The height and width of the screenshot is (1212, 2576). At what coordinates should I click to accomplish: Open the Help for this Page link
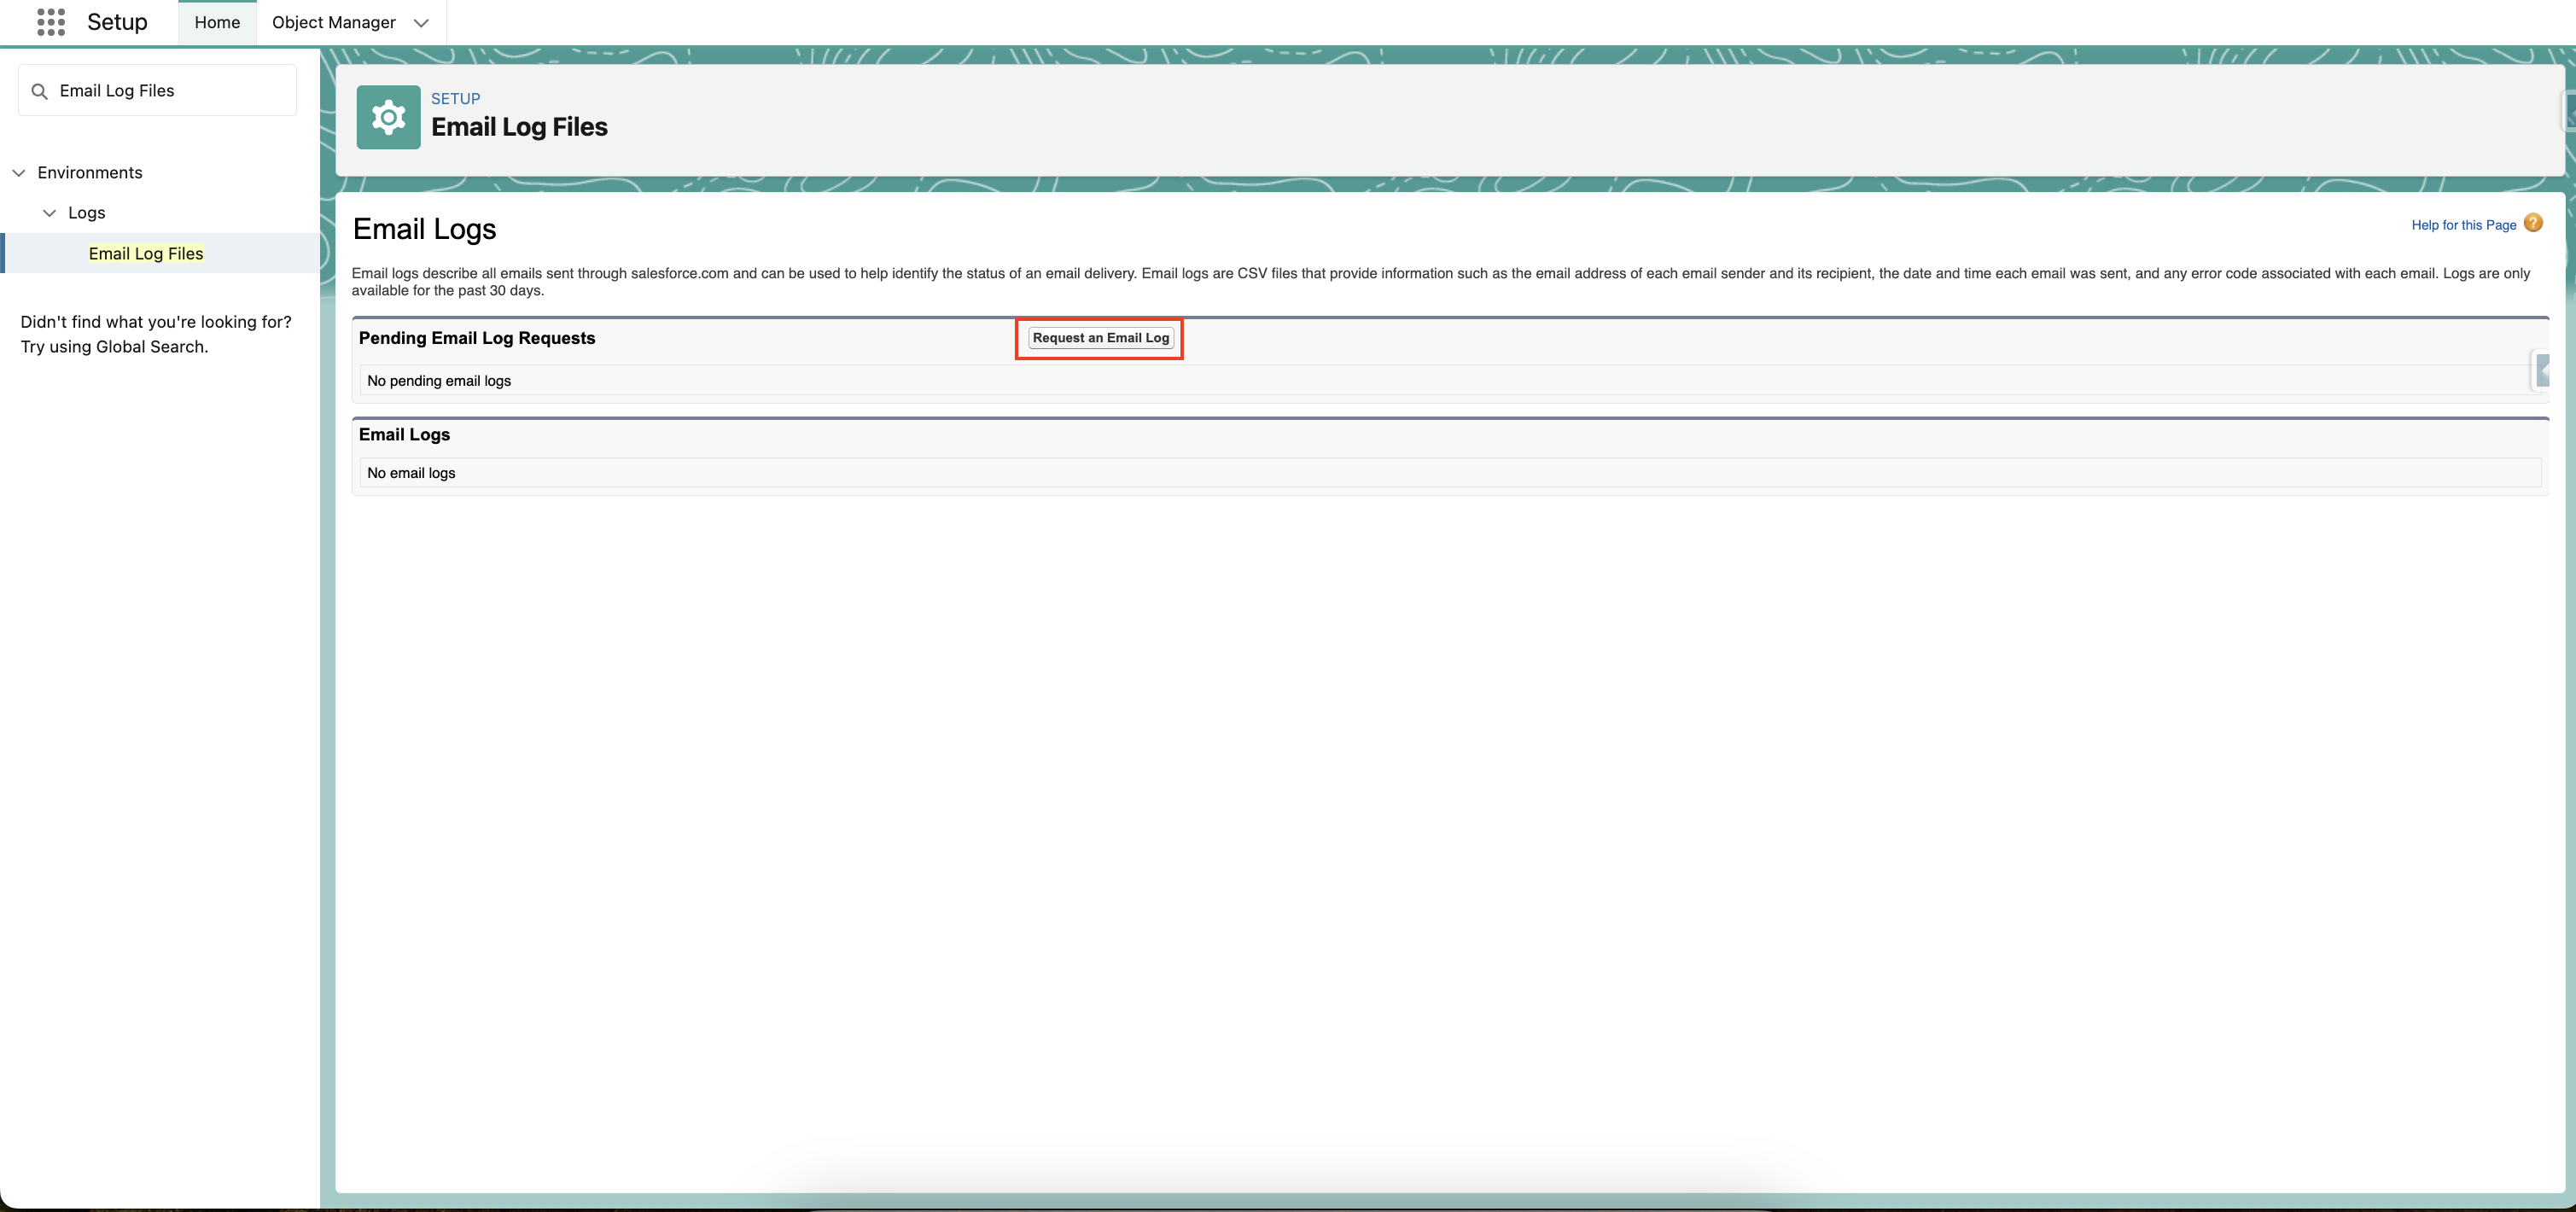(2463, 224)
